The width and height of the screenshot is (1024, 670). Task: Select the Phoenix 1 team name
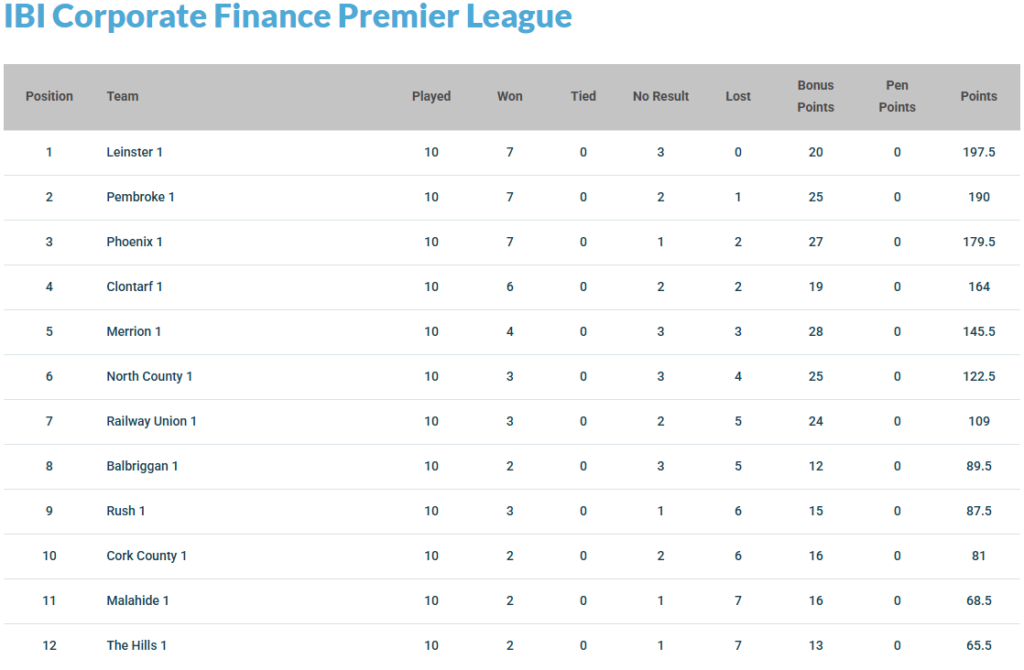click(x=134, y=242)
